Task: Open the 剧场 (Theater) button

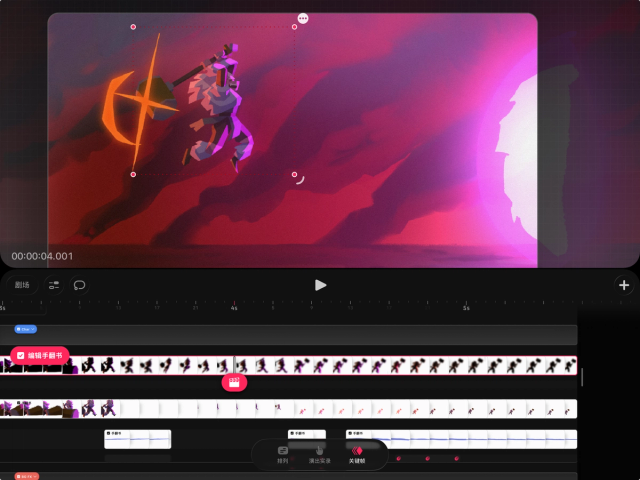Action: (x=22, y=285)
